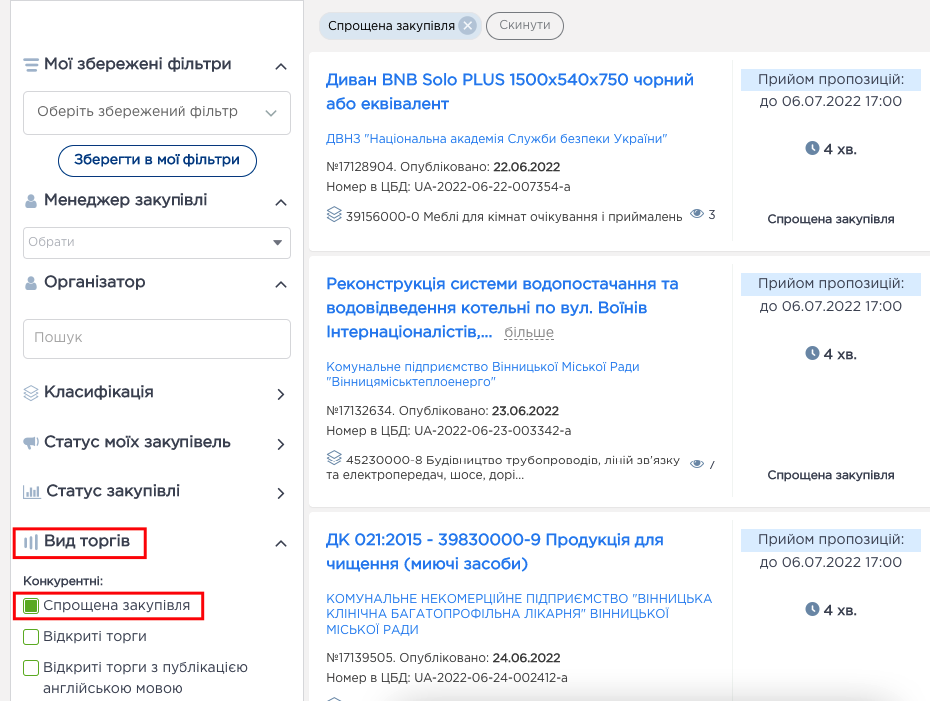
Task: Type in the Організатор Пошук field
Action: [x=156, y=339]
